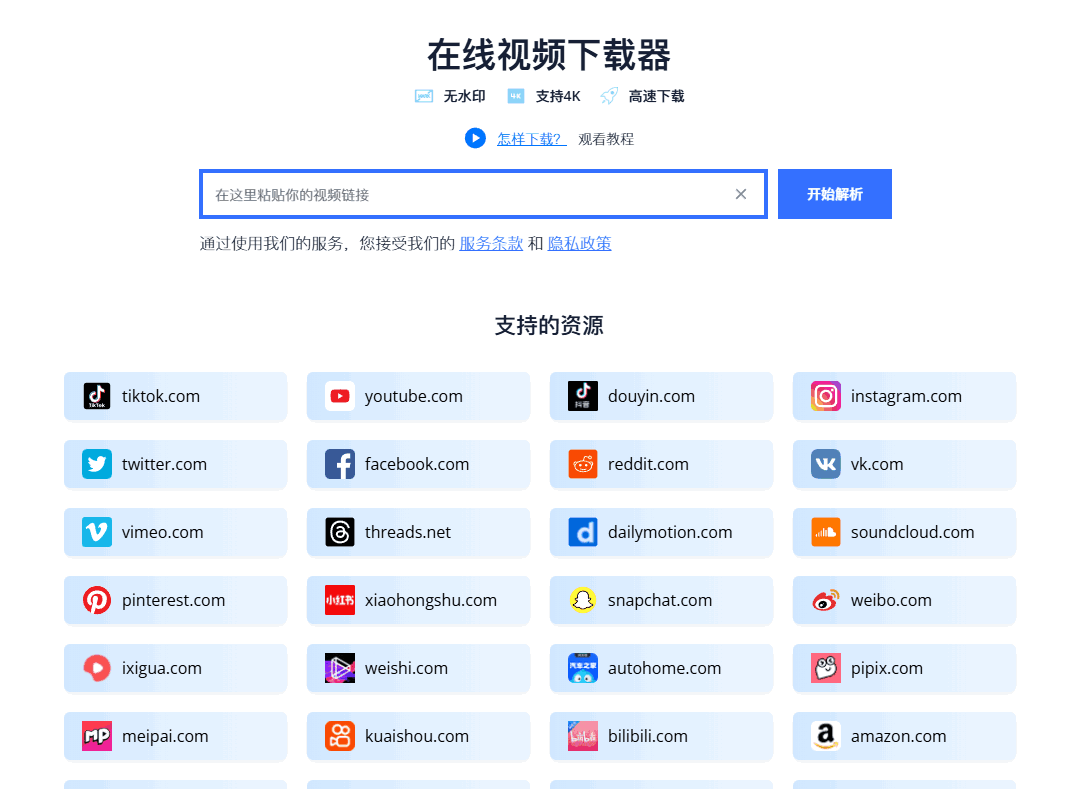Click the pipix.com label
This screenshot has height=789, width=1080.
point(887,669)
